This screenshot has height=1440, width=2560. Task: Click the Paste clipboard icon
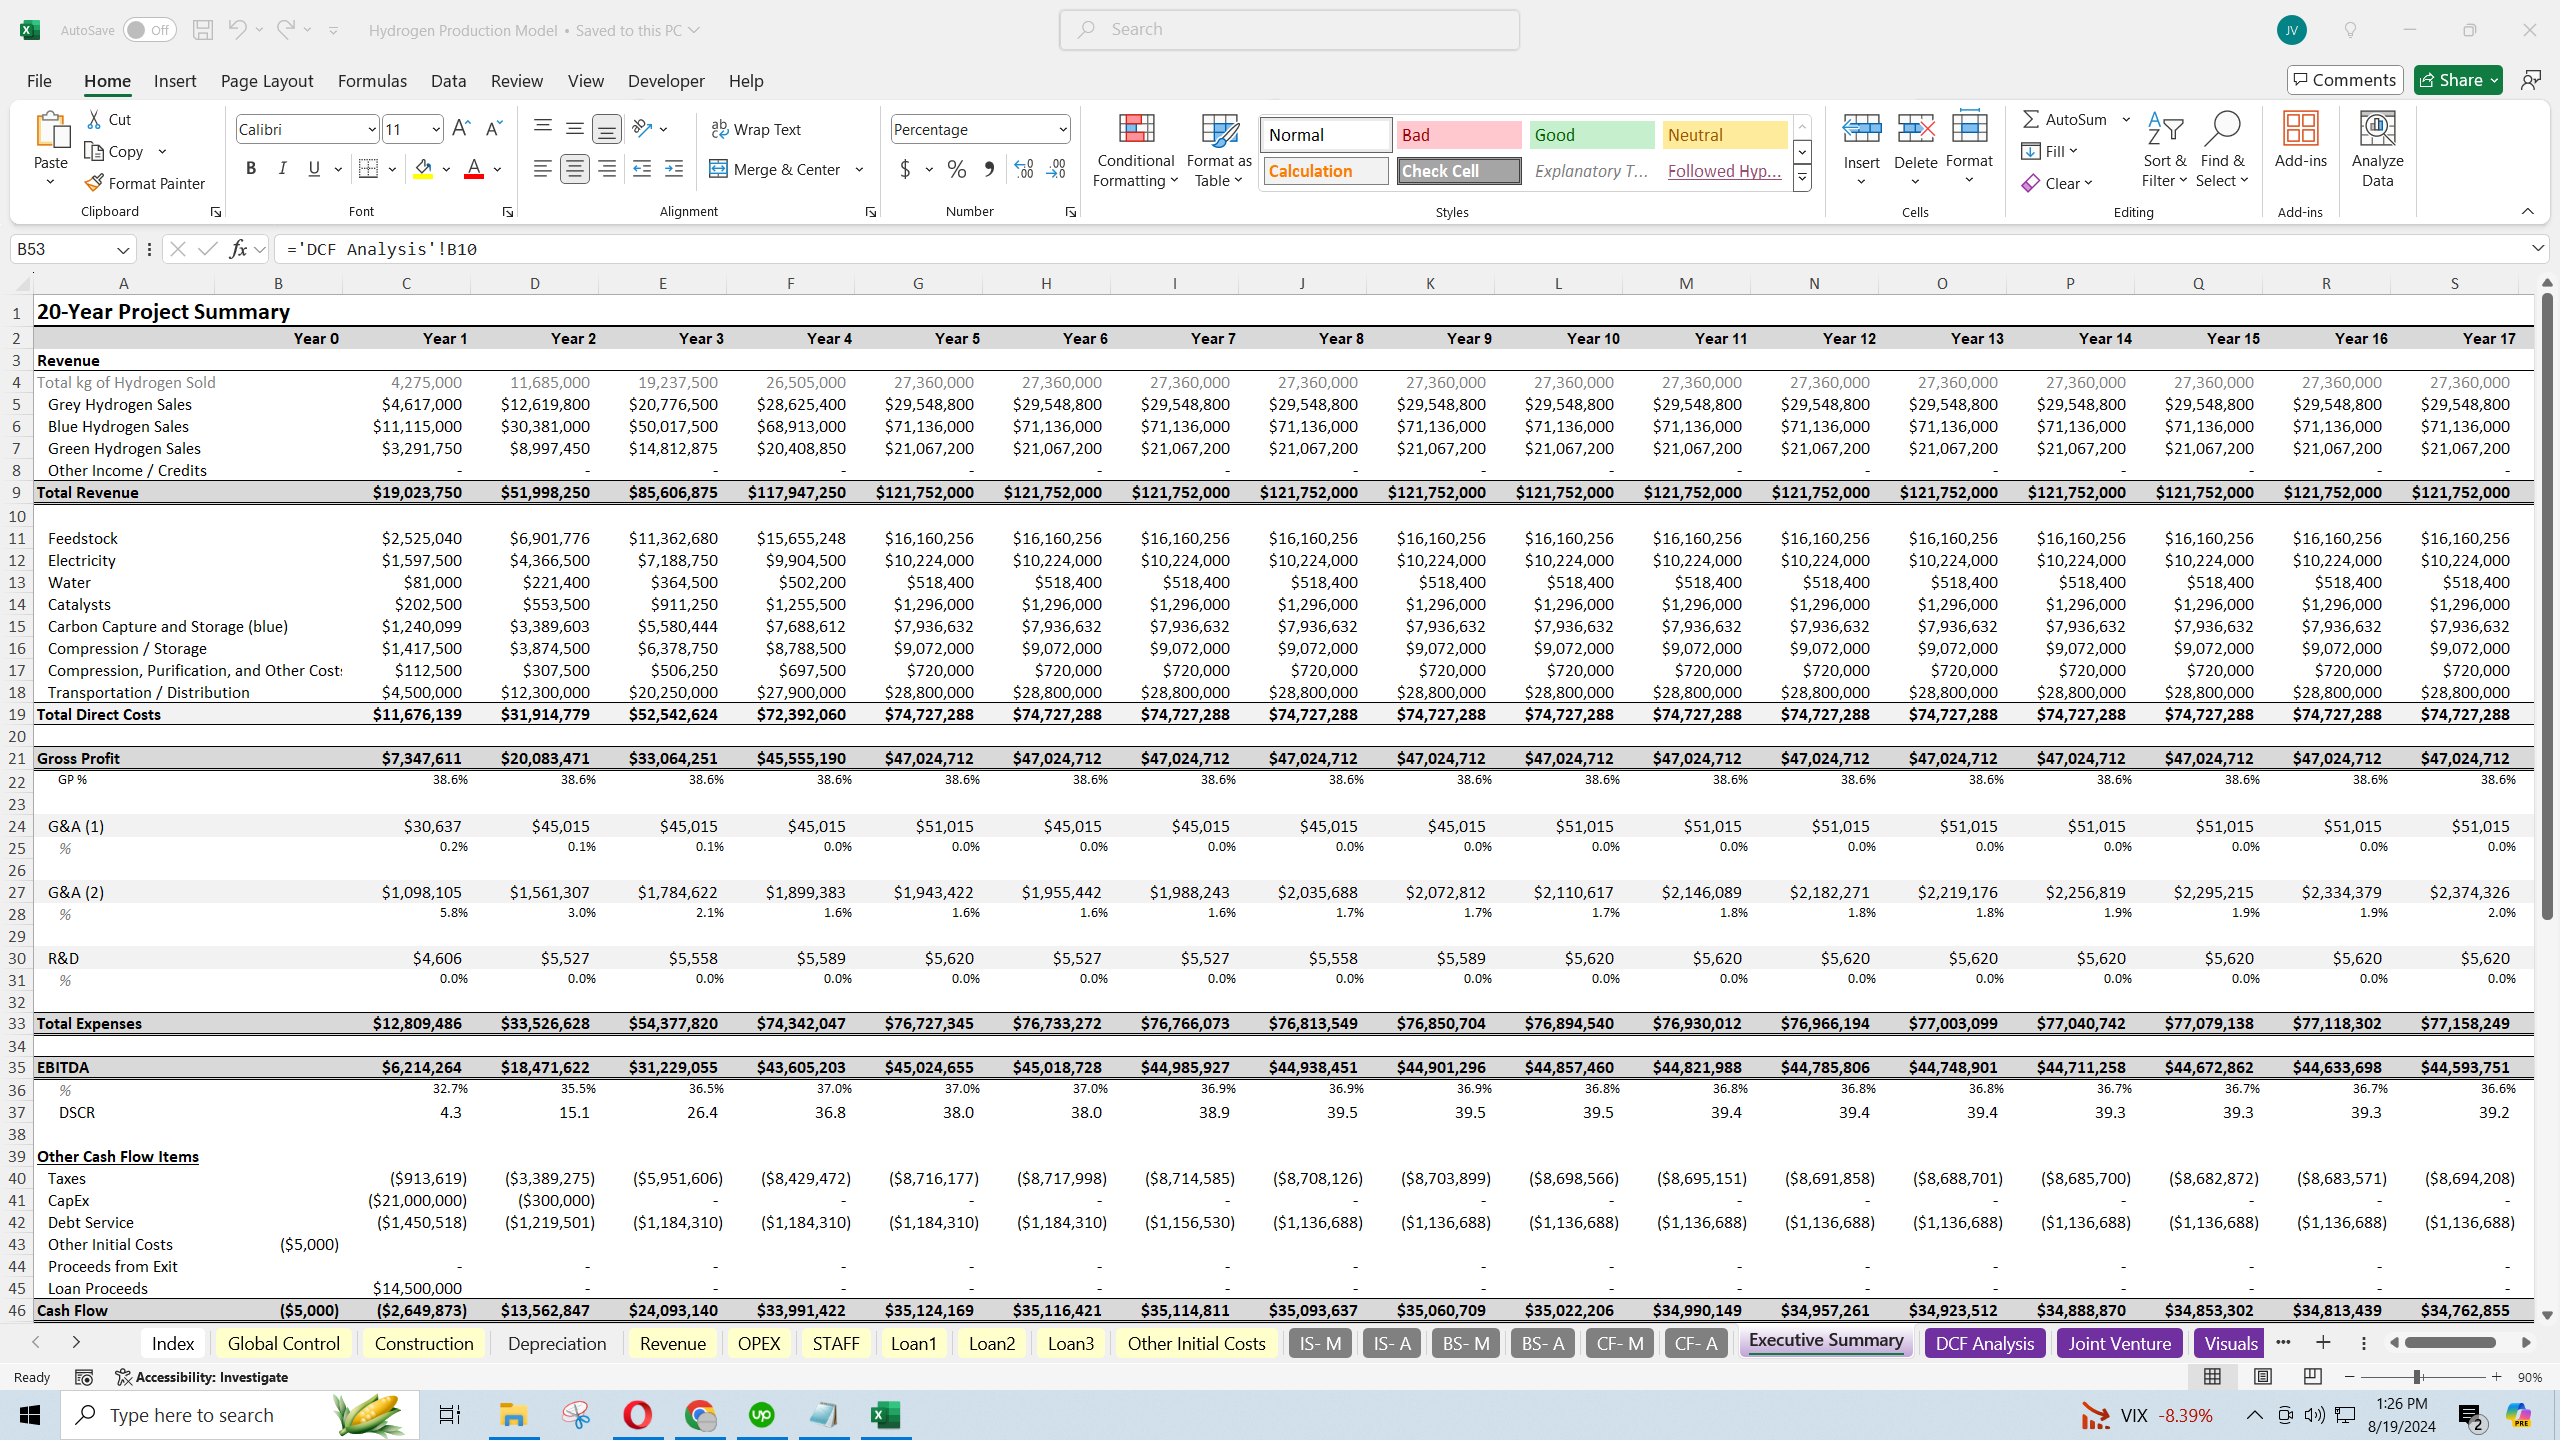(x=51, y=130)
